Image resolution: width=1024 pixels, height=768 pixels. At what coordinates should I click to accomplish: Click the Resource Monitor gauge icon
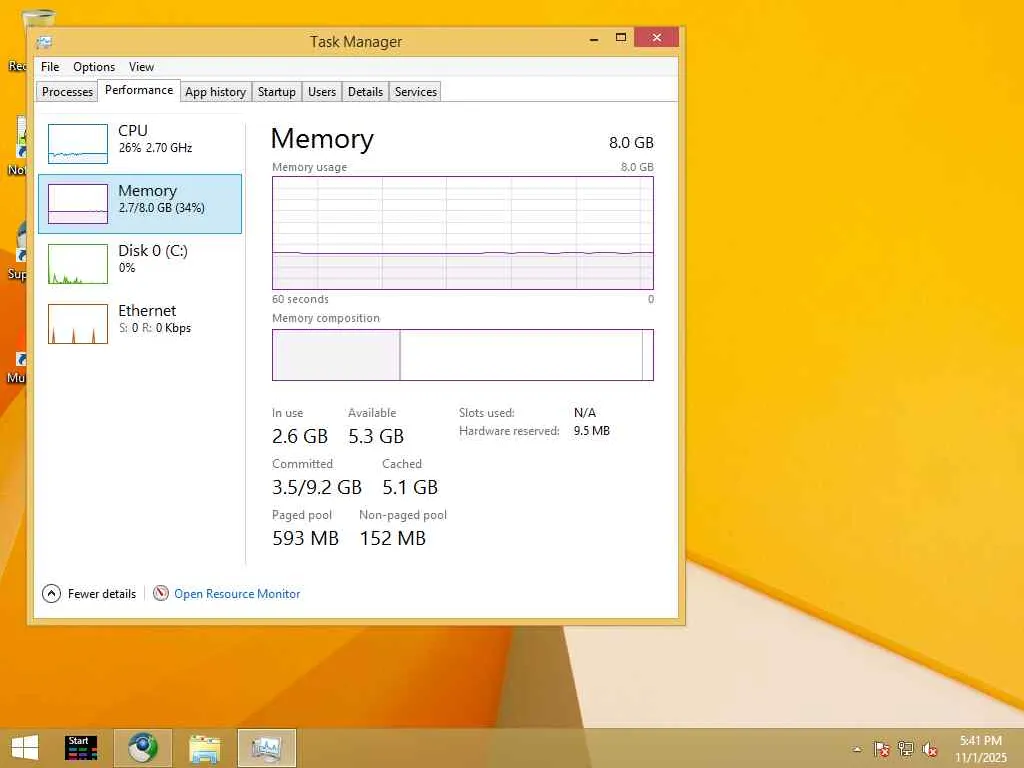click(161, 593)
